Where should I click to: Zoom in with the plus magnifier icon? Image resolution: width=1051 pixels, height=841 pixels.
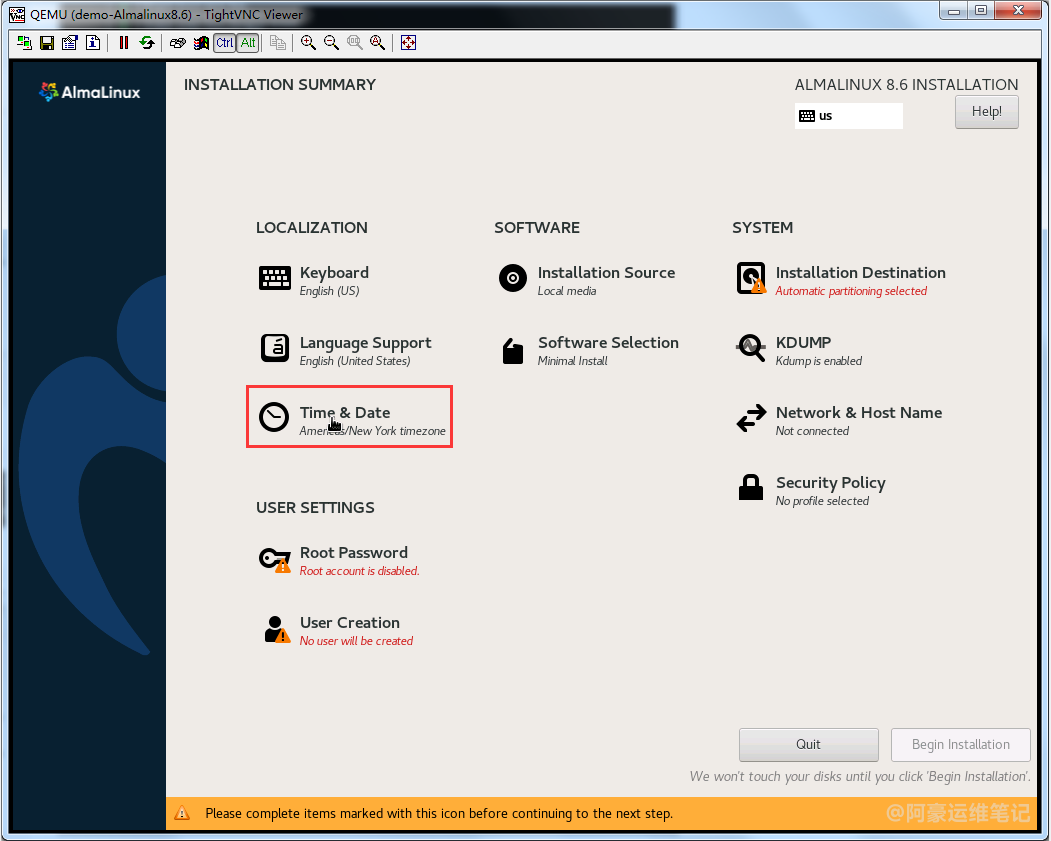(308, 43)
